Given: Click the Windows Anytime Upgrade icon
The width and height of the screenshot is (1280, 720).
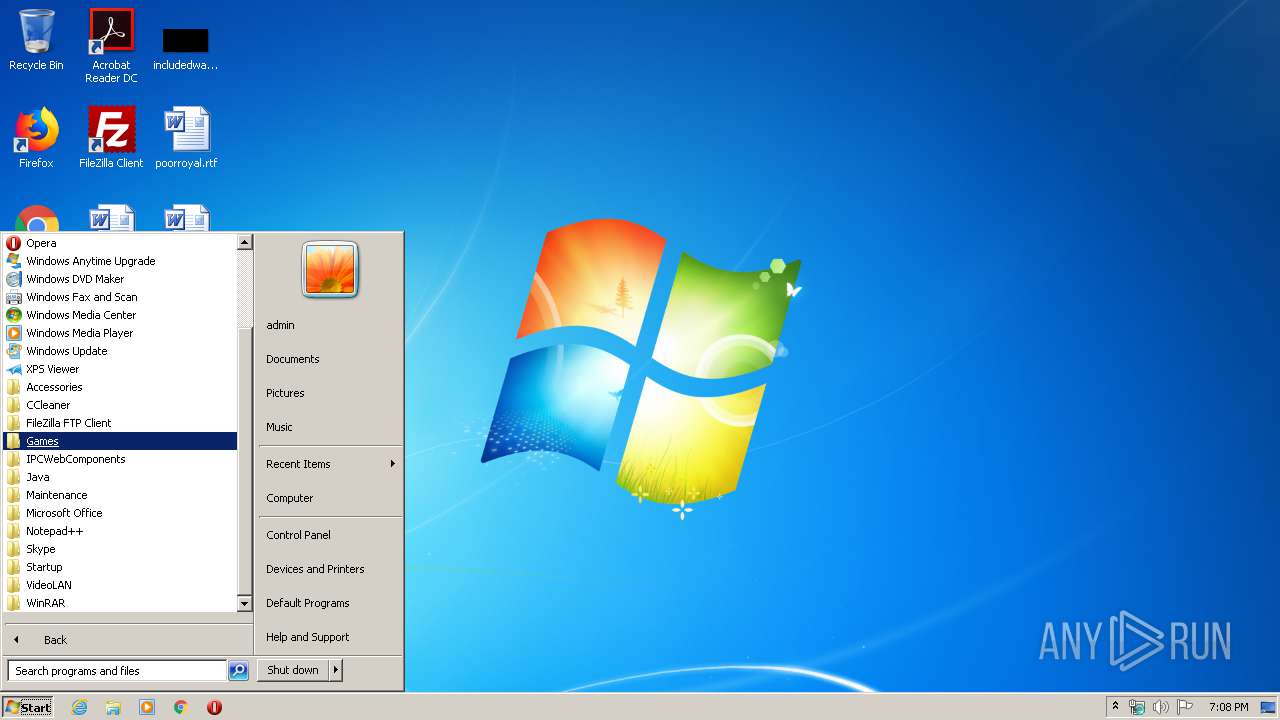Looking at the screenshot, I should point(14,261).
